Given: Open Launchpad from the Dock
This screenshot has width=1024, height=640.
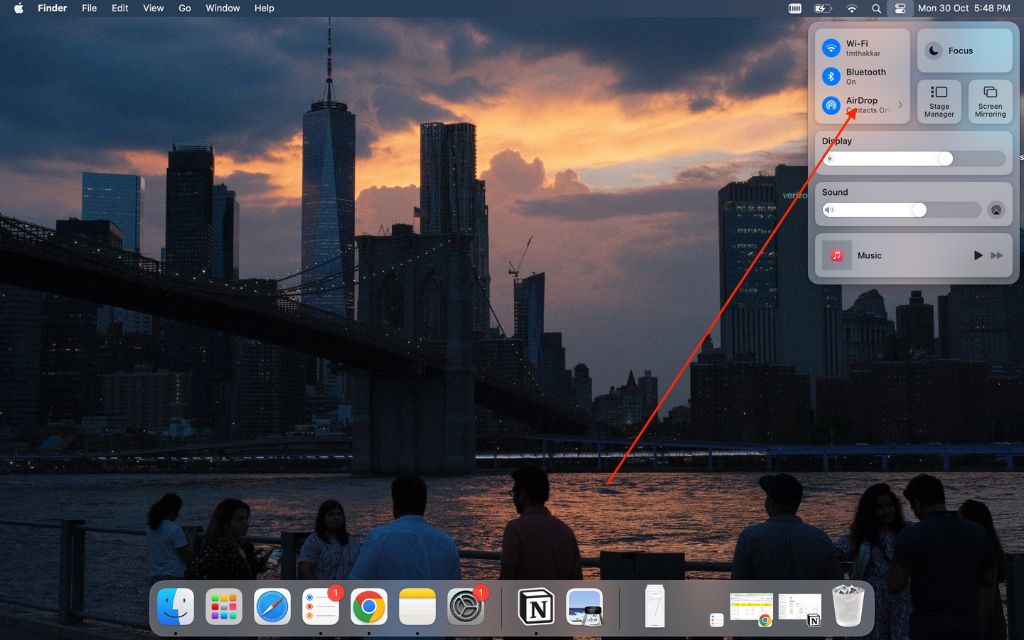Looking at the screenshot, I should tap(224, 607).
